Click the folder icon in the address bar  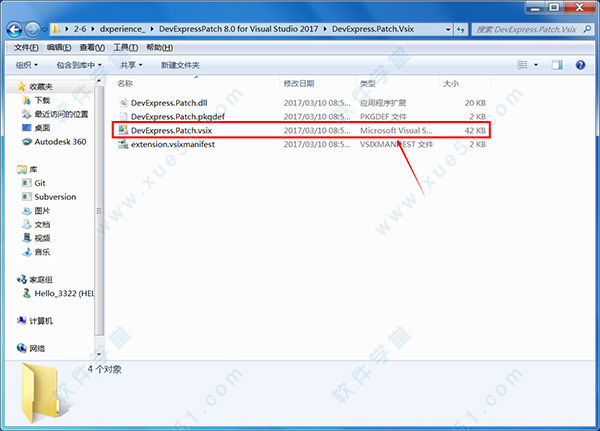tap(56, 29)
